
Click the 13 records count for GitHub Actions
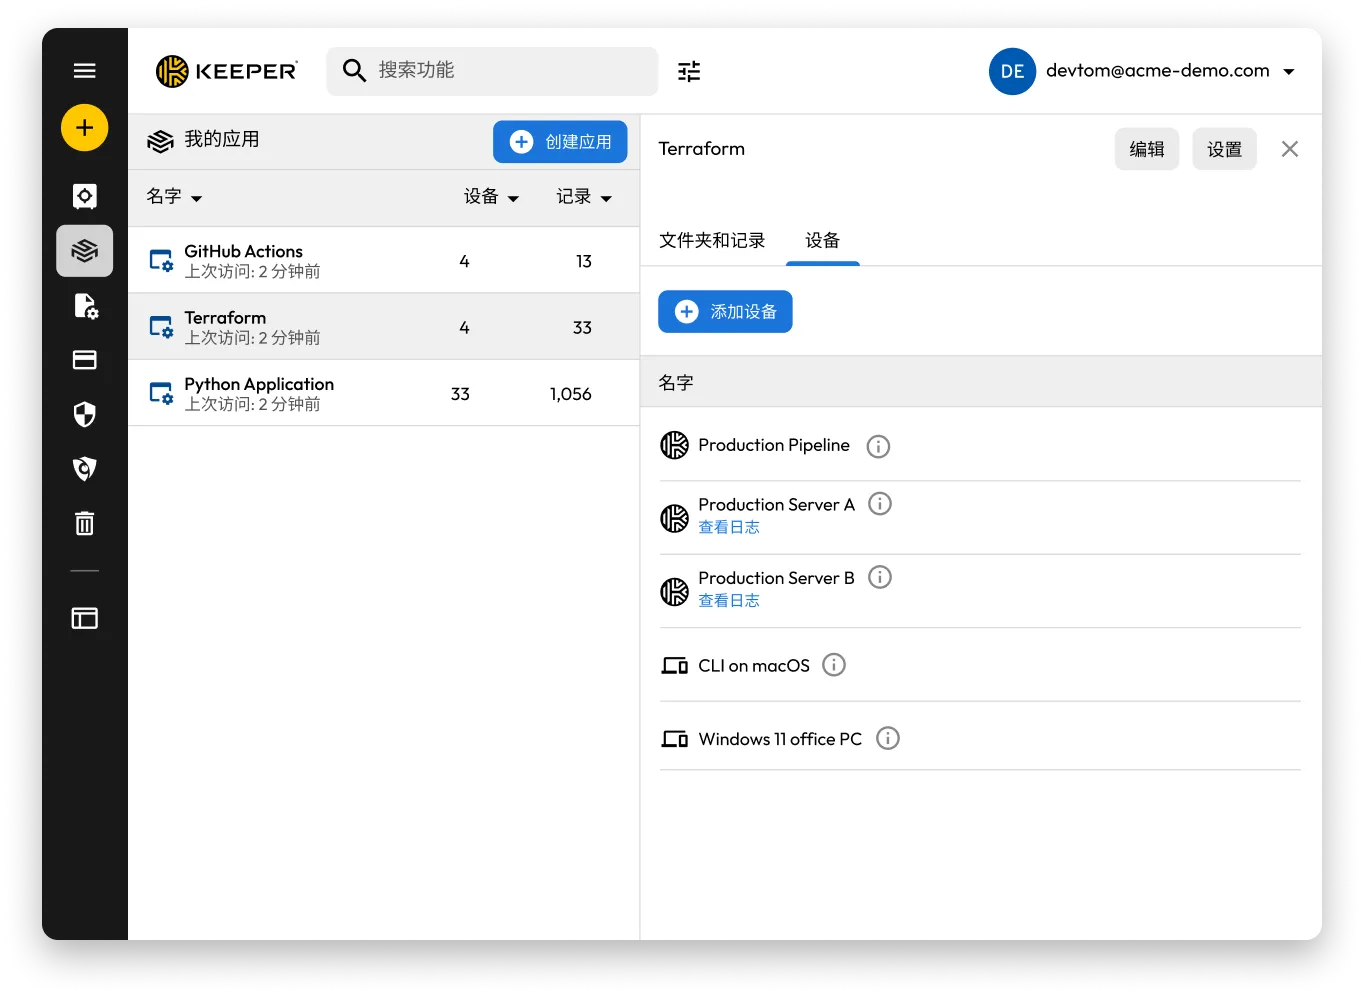[584, 261]
